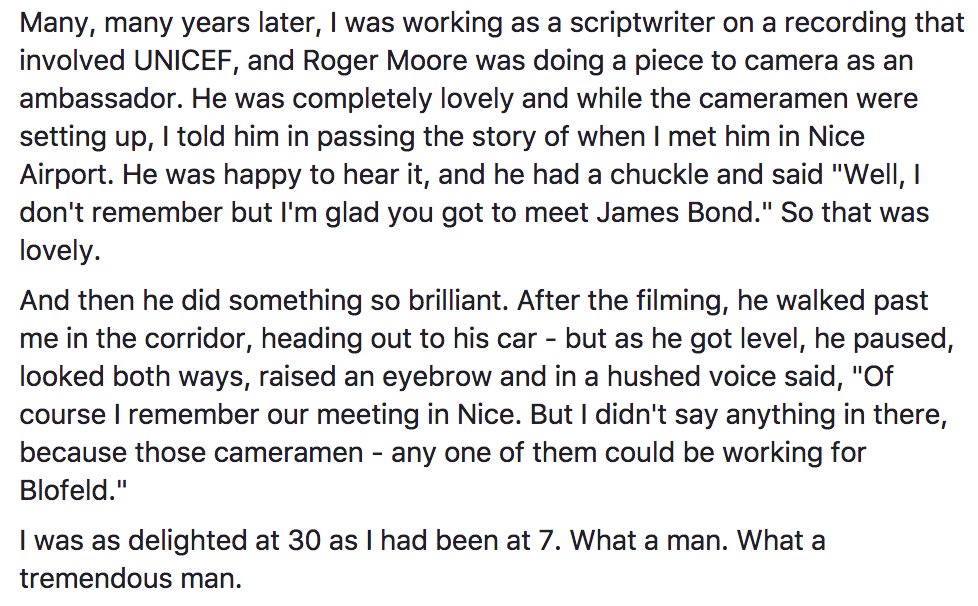Click the name "Blofeld"
This screenshot has width=978, height=606.
75,488
